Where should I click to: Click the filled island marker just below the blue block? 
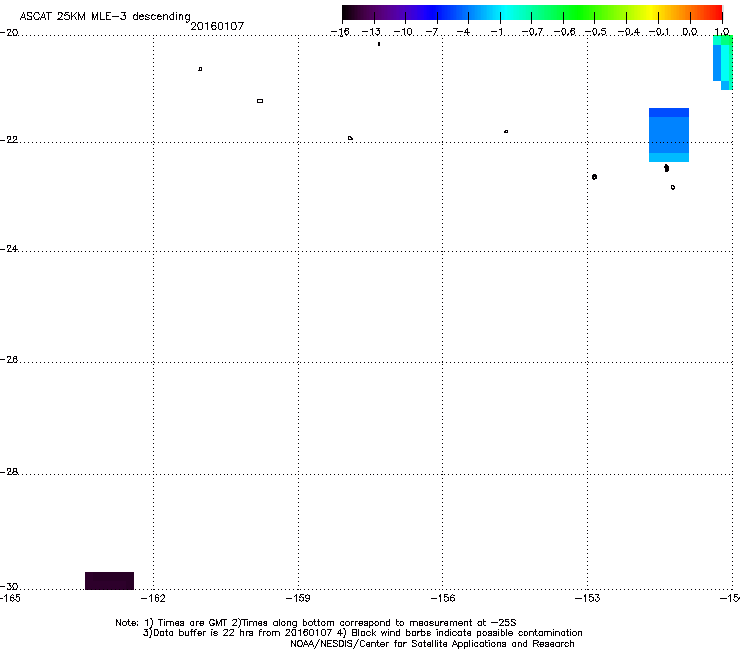click(666, 168)
